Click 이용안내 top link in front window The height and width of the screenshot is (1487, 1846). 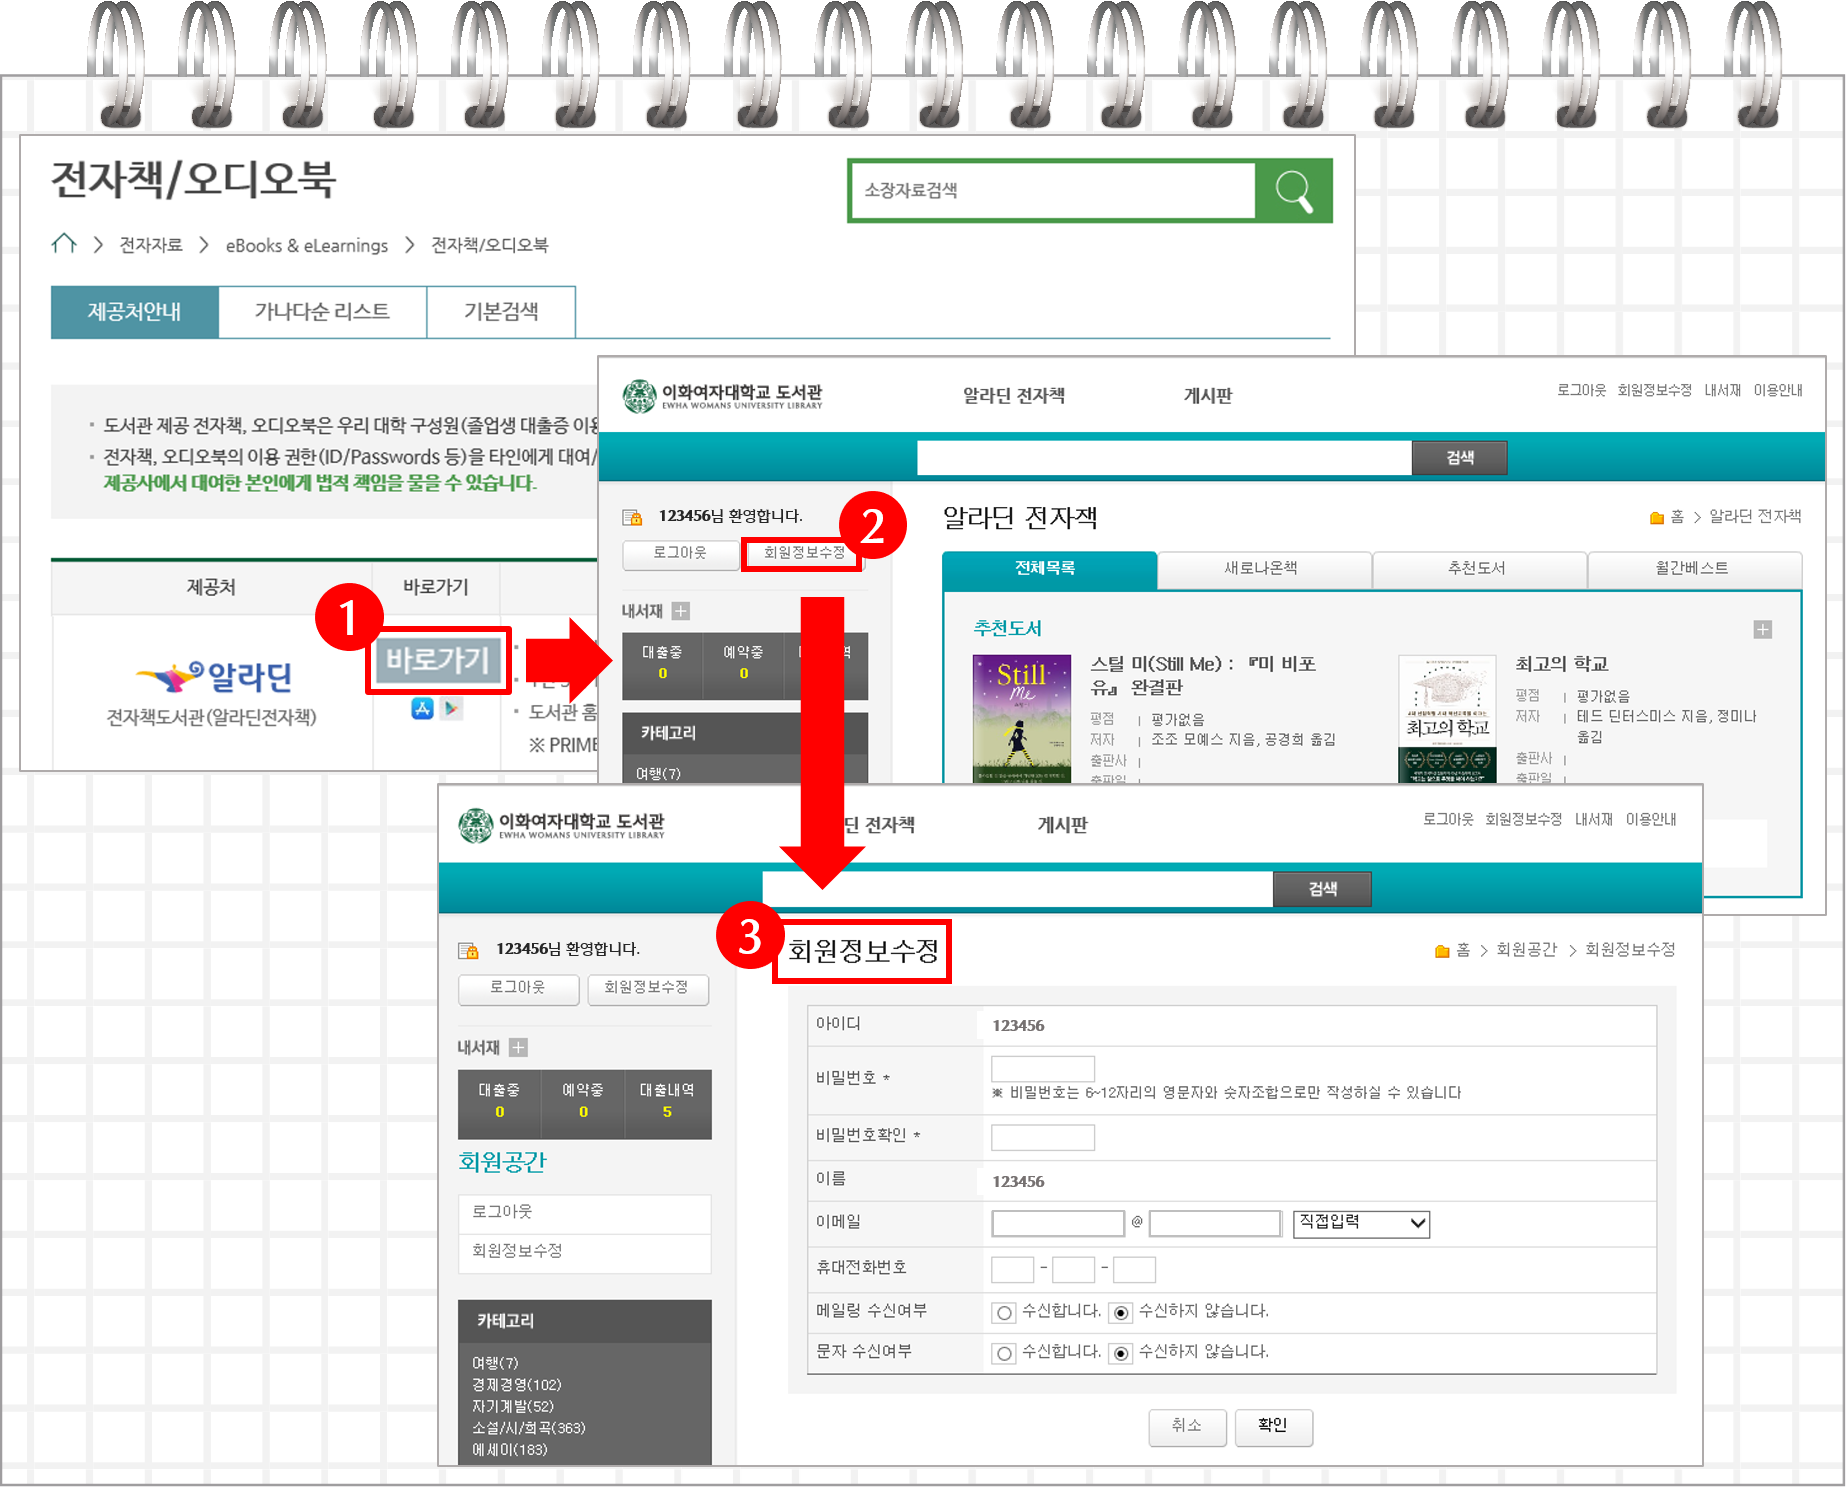click(1651, 819)
